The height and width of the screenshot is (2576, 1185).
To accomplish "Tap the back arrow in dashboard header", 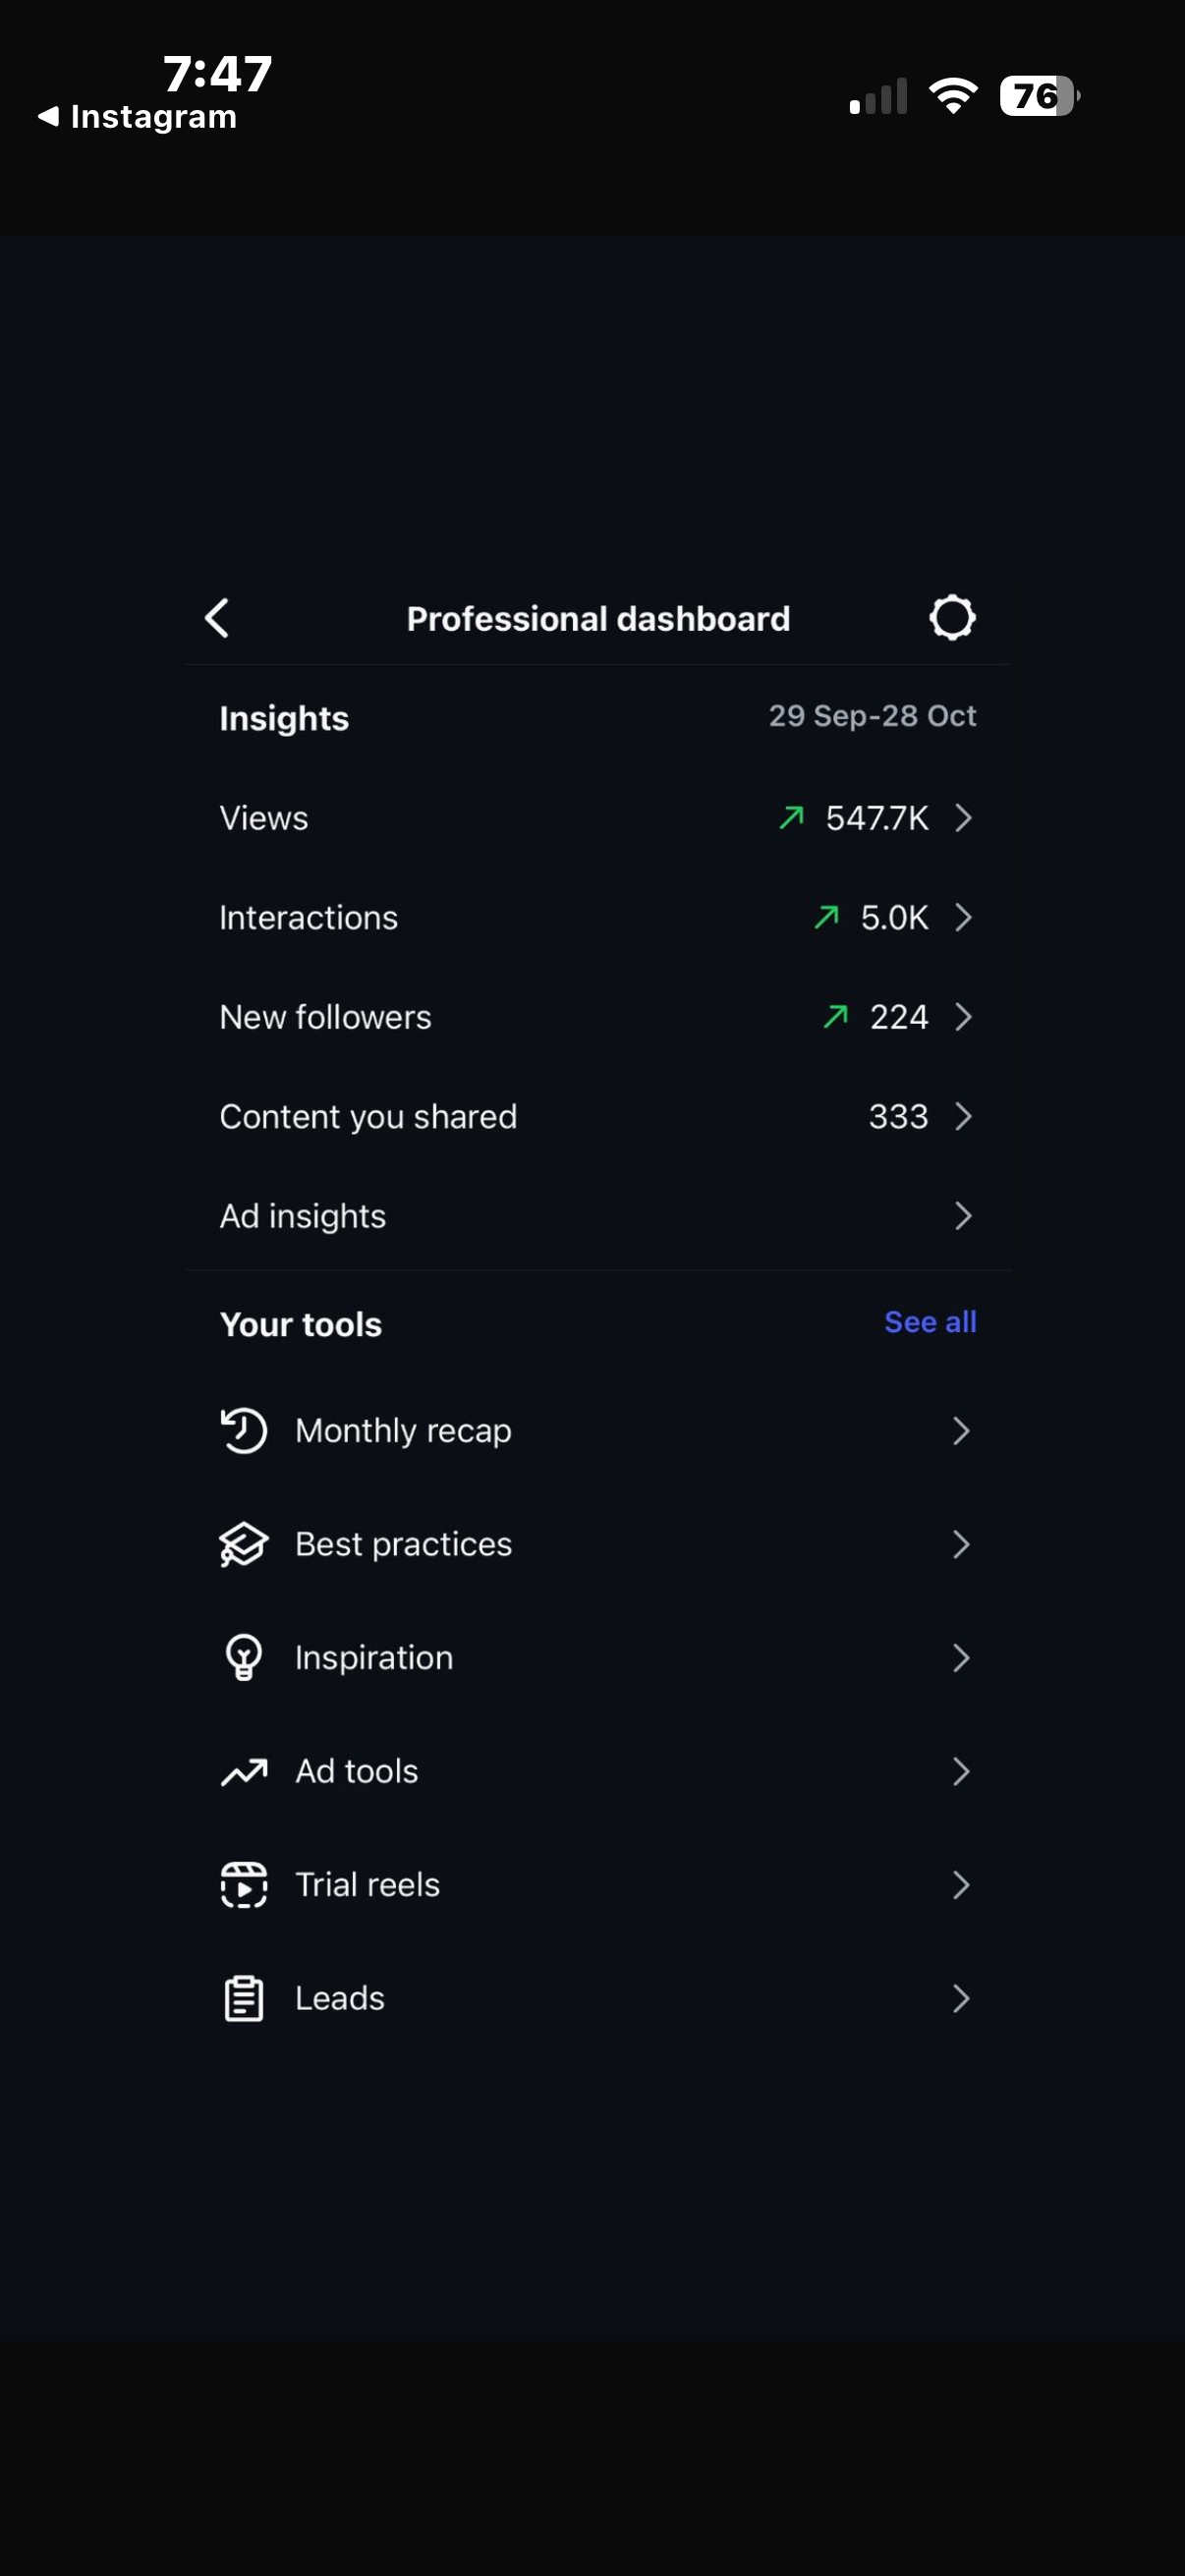I will pyautogui.click(x=217, y=618).
